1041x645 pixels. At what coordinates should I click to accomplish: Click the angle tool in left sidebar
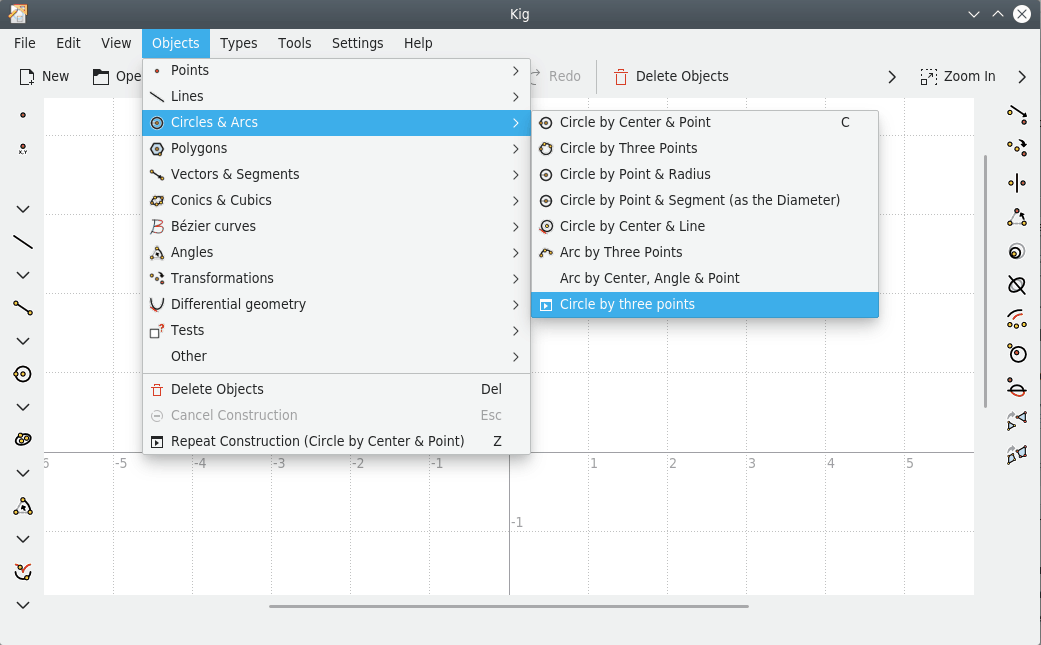pos(23,506)
